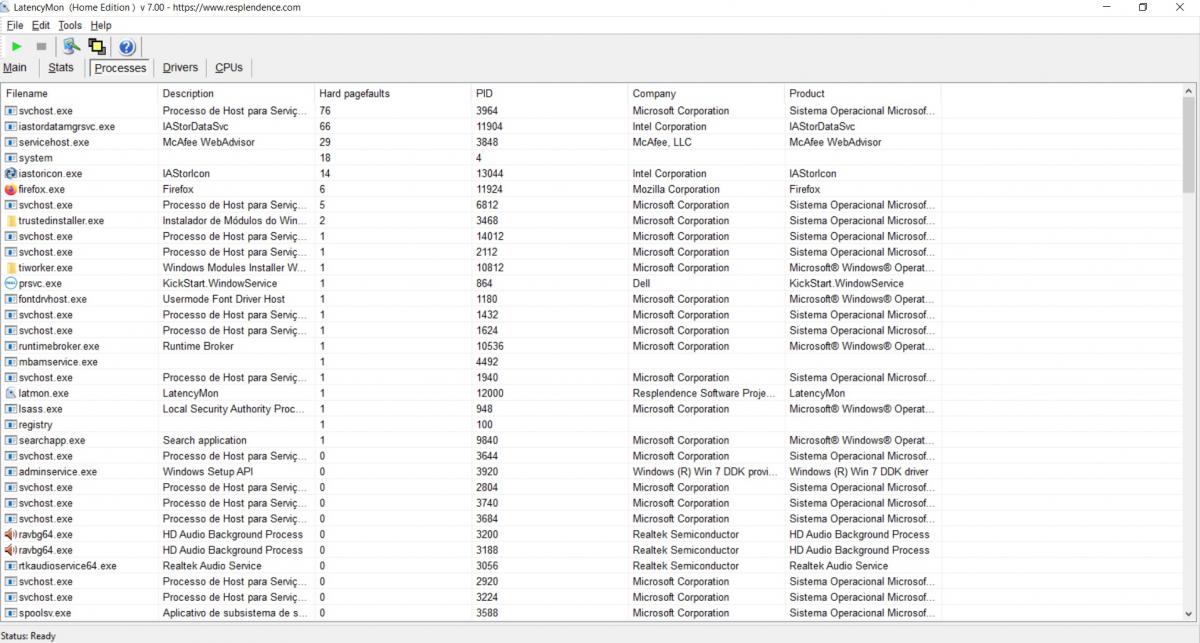Click the speaker icon in the PID 3200 row
The width and height of the screenshot is (1200, 643).
[11, 534]
